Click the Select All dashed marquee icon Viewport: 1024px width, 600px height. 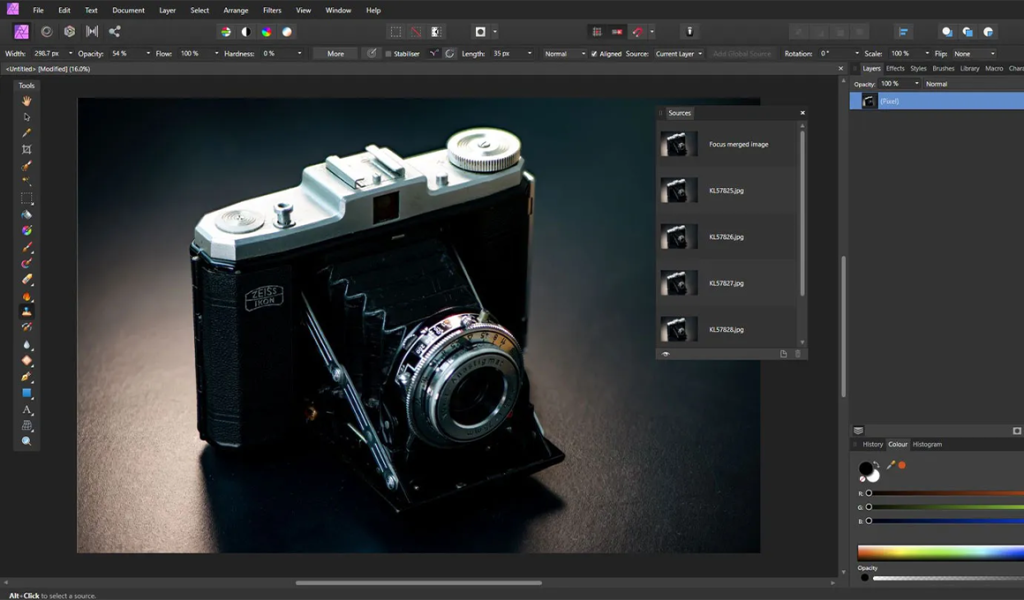[x=396, y=31]
